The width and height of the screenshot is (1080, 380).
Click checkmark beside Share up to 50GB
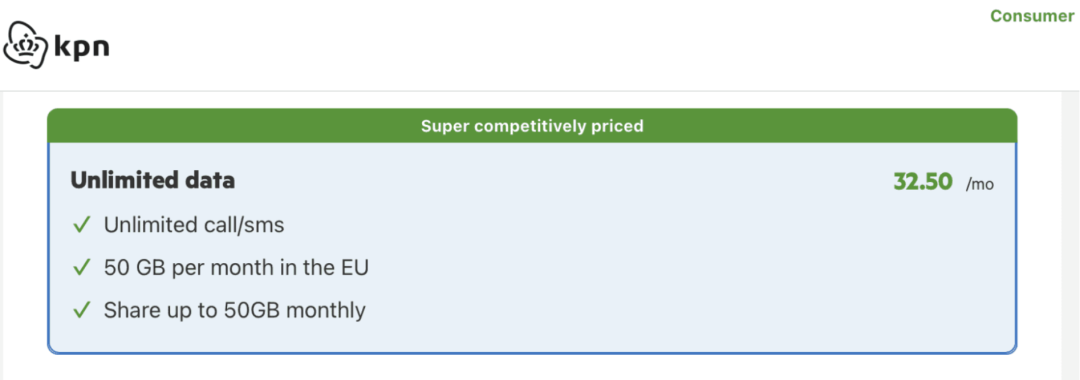click(82, 310)
